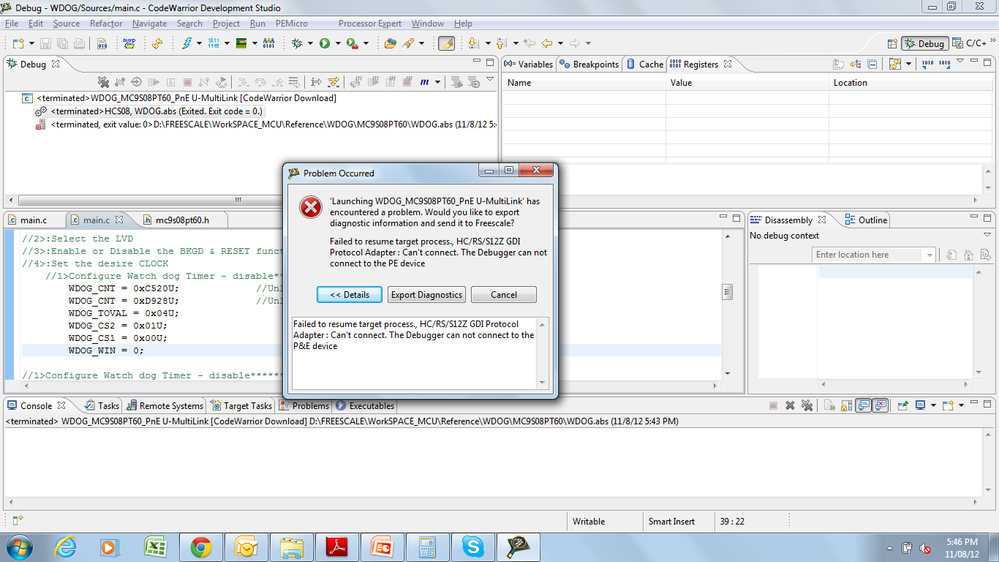Click the Search flashlight toolbar icon

pyautogui.click(x=408, y=43)
